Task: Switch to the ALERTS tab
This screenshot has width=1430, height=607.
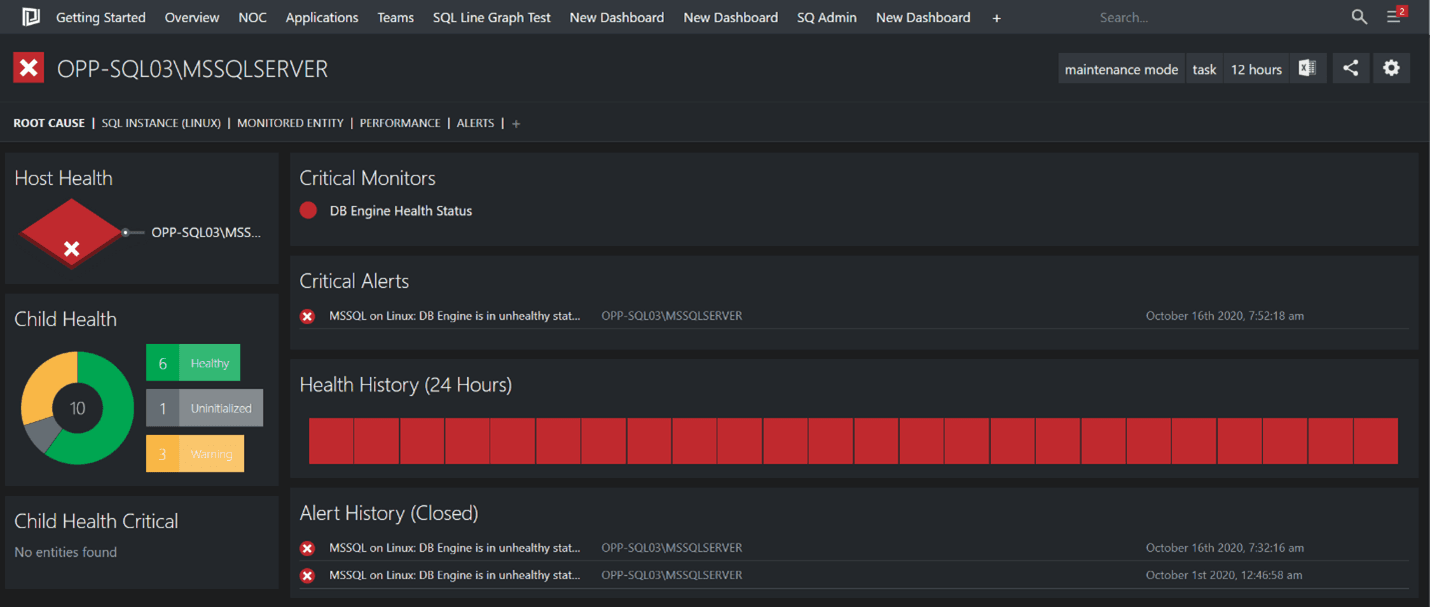Action: [475, 123]
